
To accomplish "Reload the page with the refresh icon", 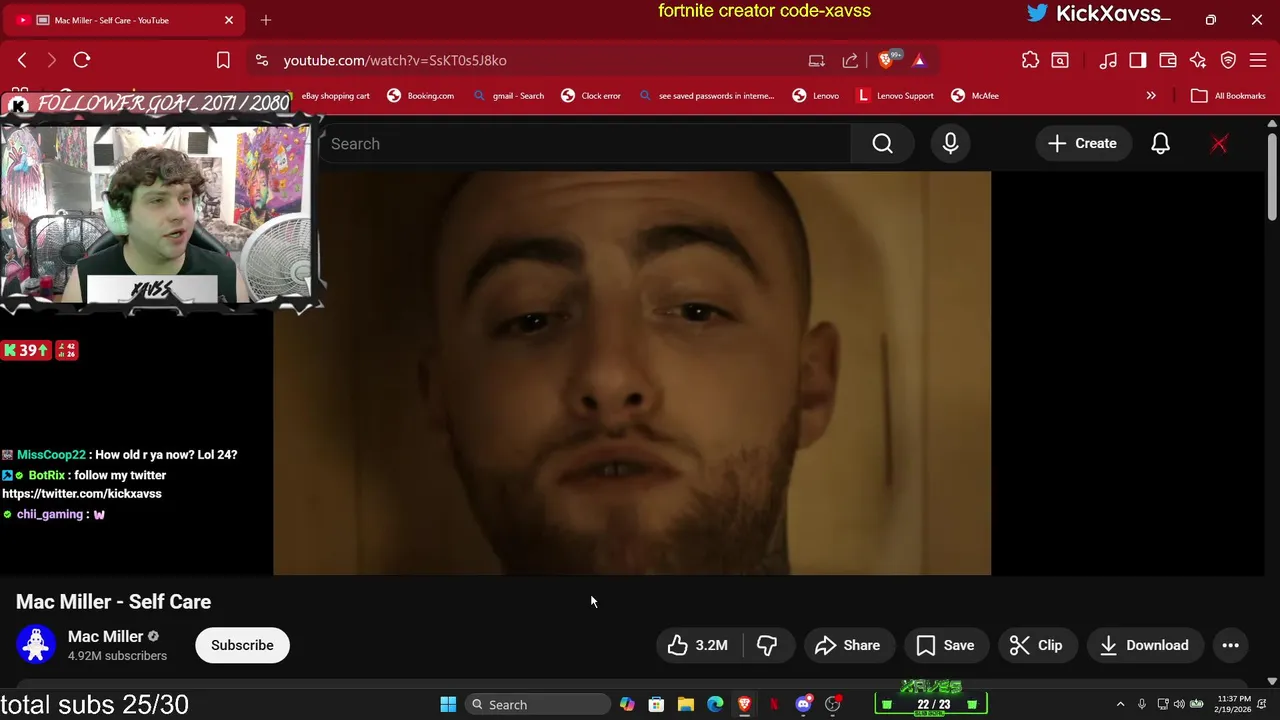I will (82, 60).
